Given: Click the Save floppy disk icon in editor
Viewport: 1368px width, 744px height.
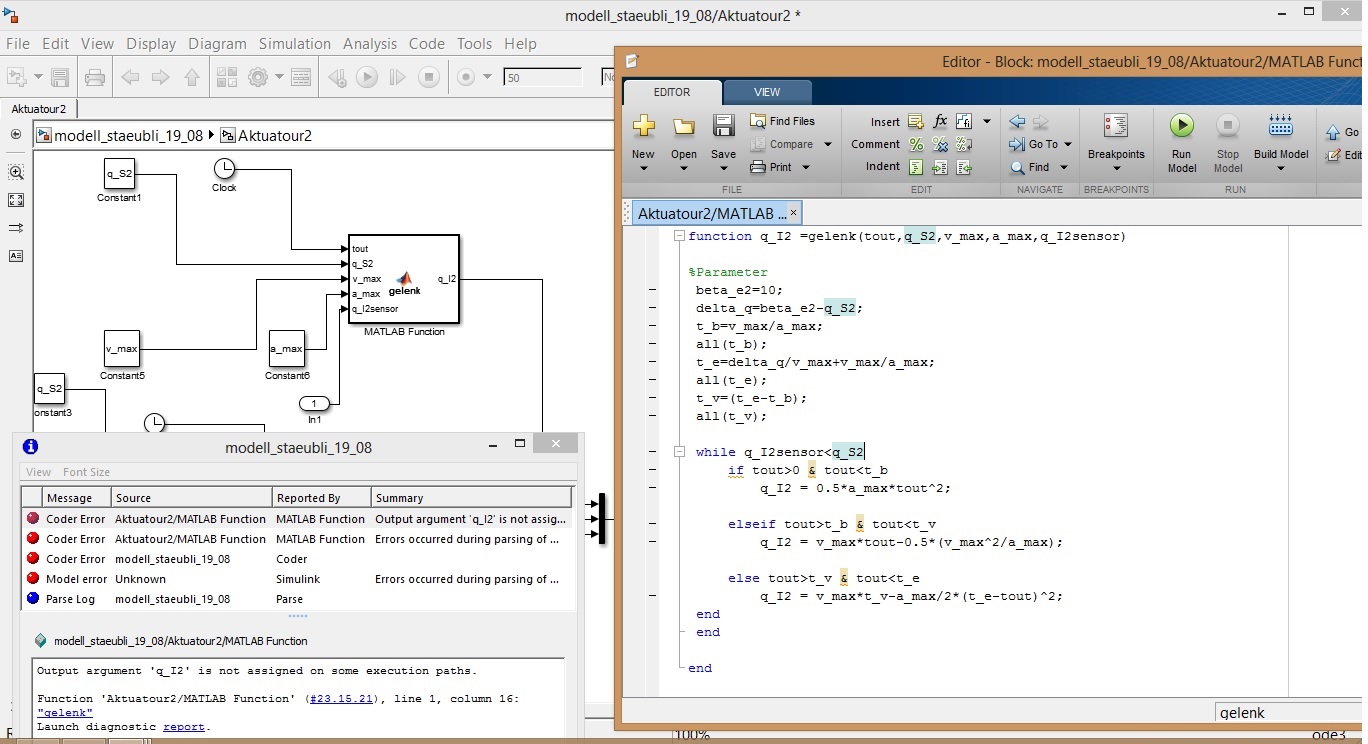Looking at the screenshot, I should [x=723, y=126].
